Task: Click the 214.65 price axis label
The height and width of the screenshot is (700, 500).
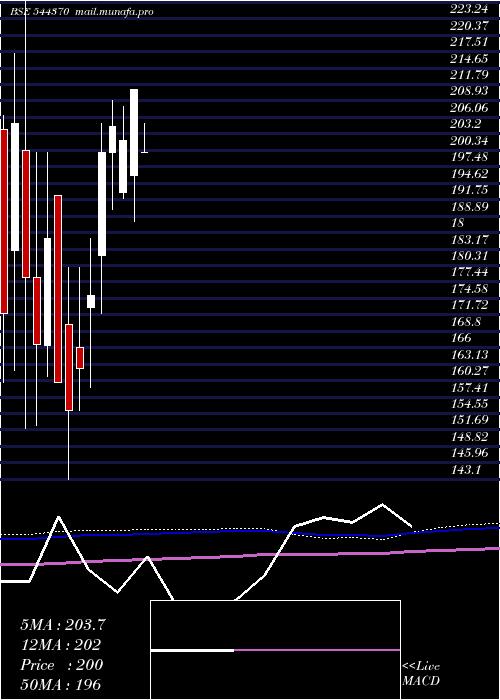Action: [468, 60]
